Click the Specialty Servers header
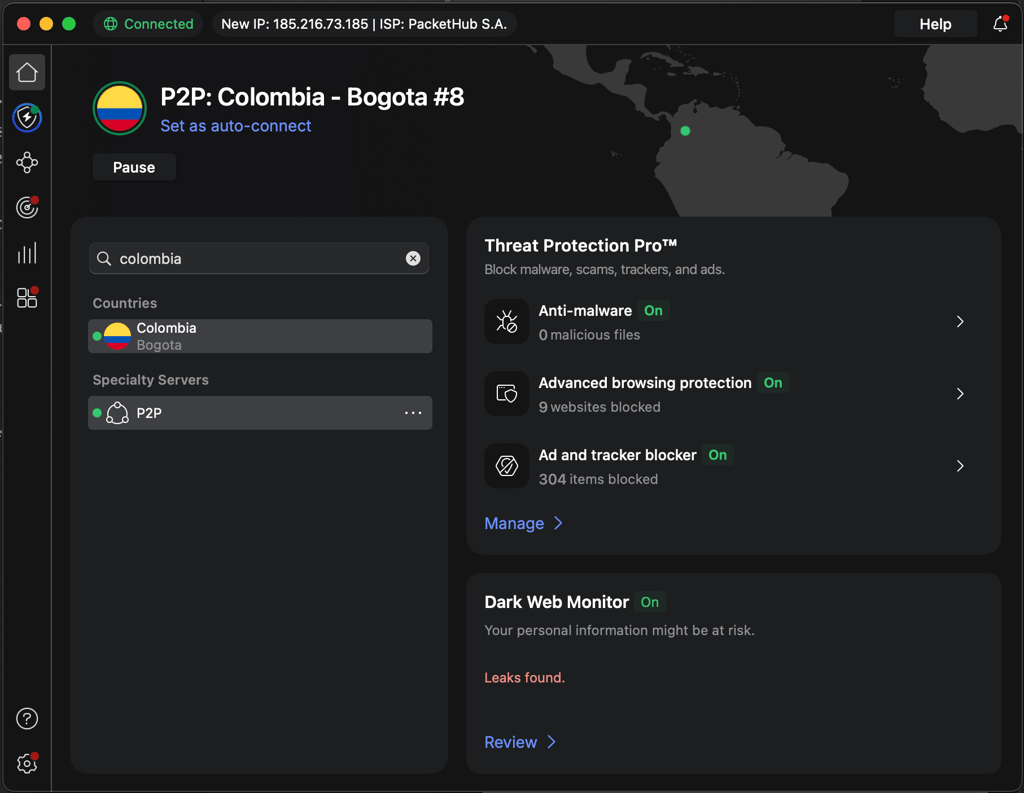Screen dimensions: 1024x793 (151, 380)
